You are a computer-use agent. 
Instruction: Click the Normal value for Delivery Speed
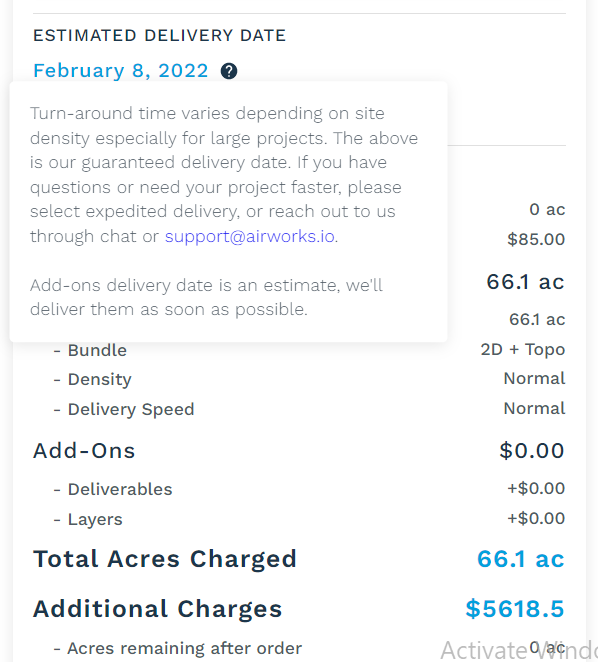pyautogui.click(x=534, y=409)
